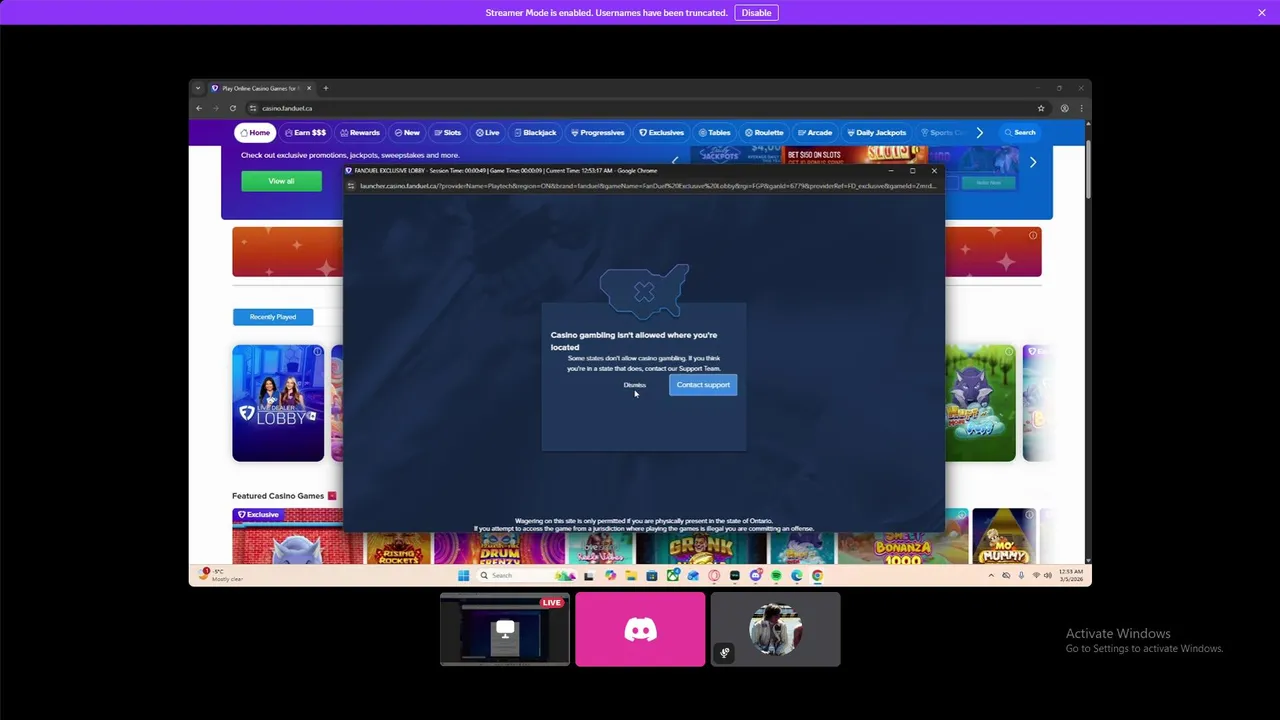Screen dimensions: 1280x720
Task: Click the Windows taskbar Search box
Action: pos(527,575)
